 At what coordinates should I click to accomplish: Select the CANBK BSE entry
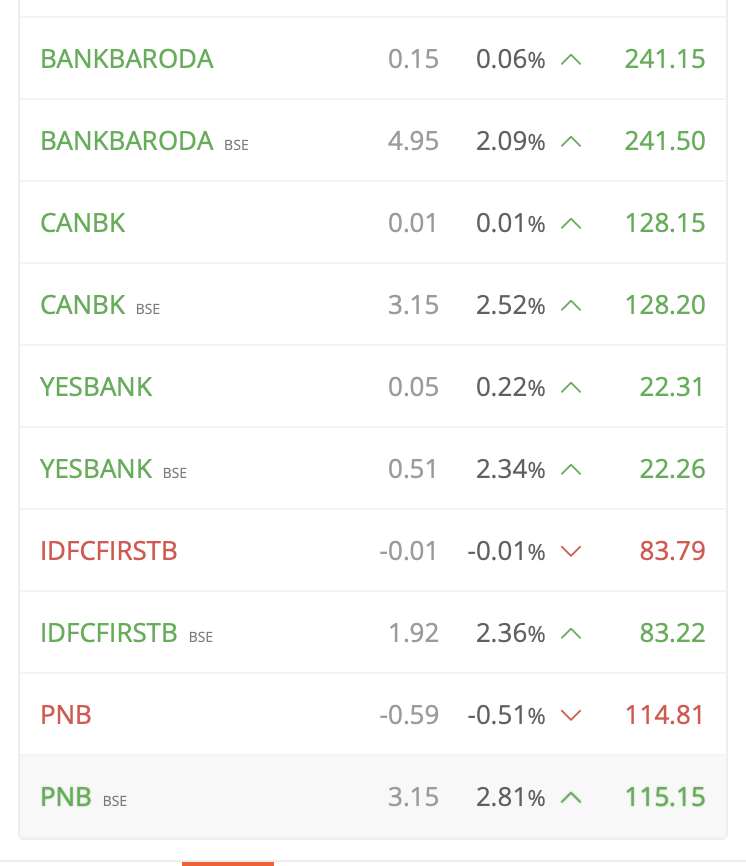tap(373, 304)
